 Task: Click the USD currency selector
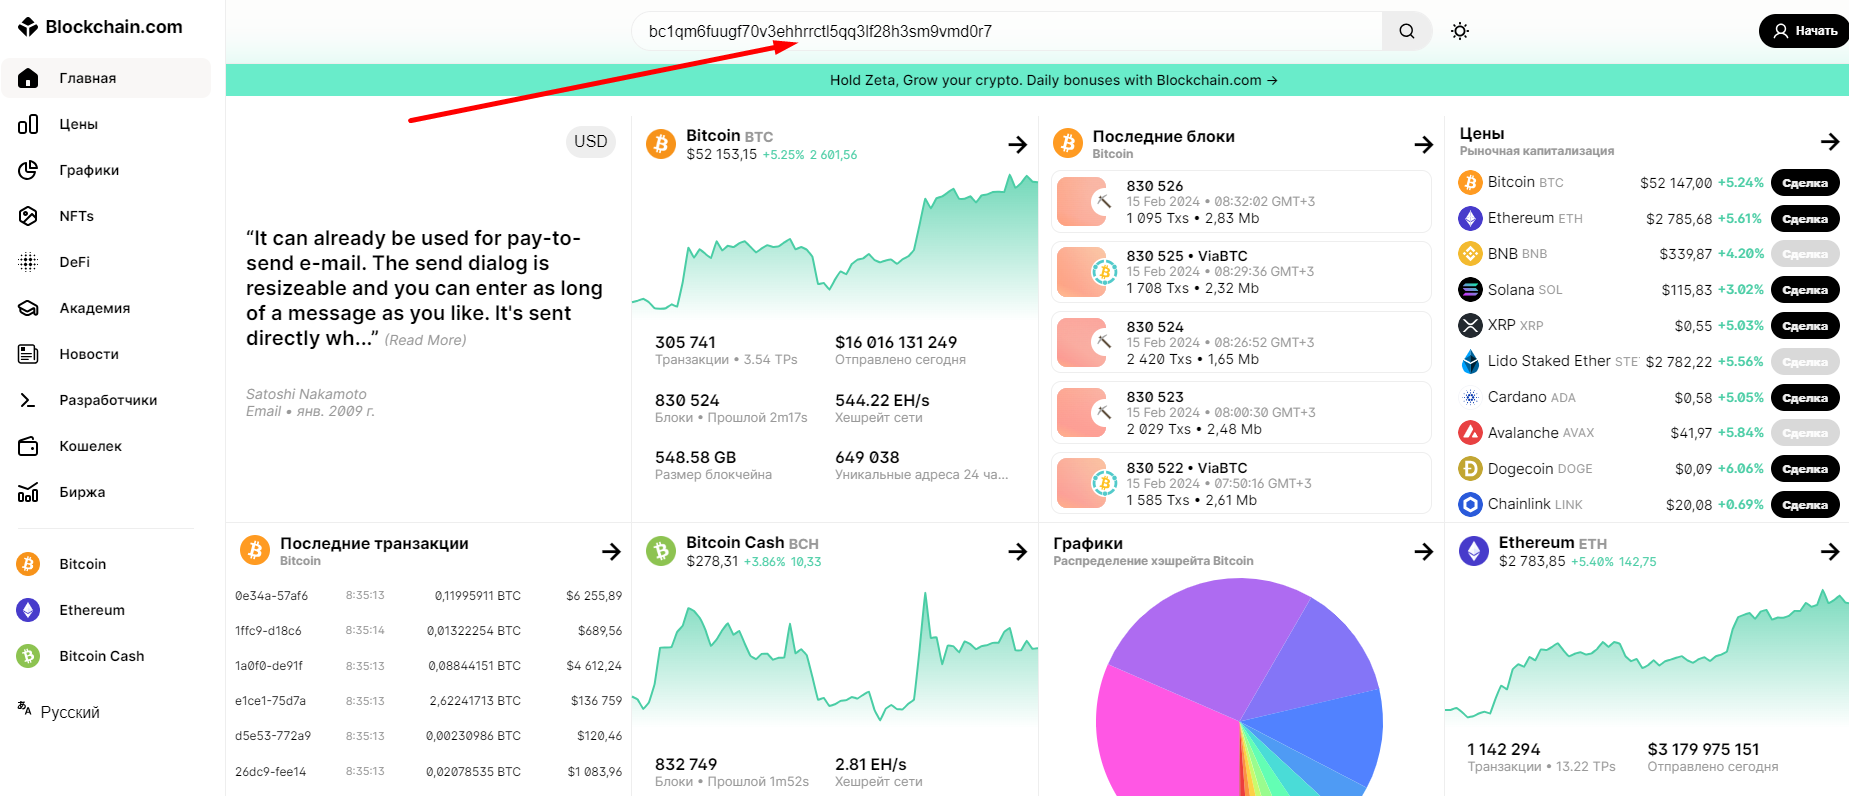point(590,141)
